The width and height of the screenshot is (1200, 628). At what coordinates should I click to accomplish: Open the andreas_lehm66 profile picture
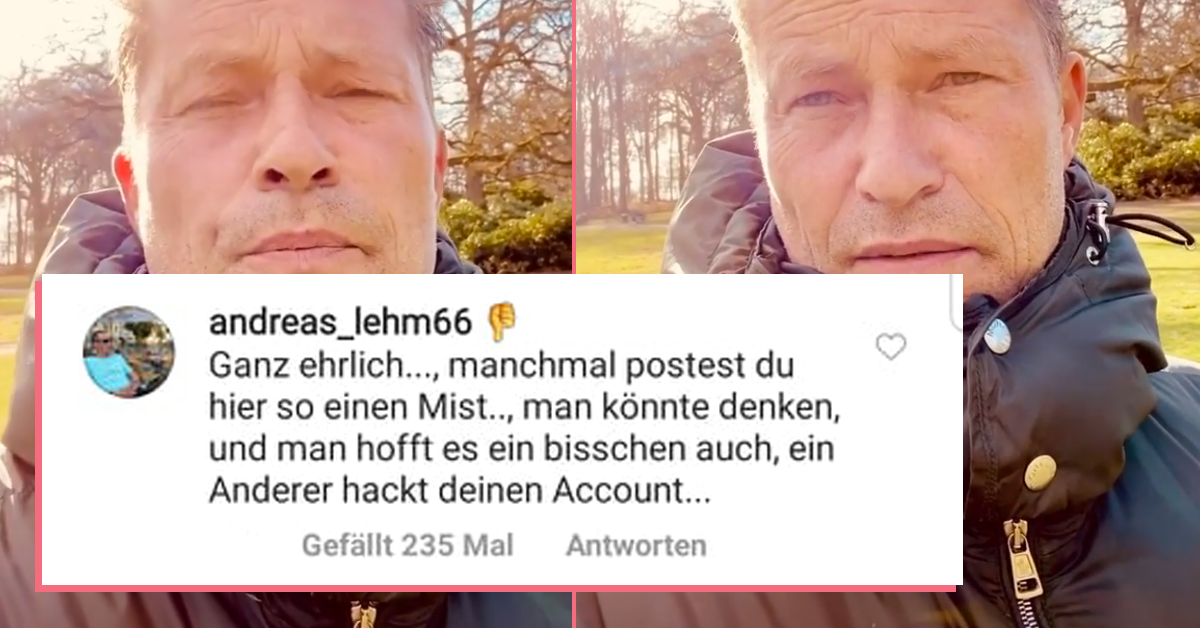pos(128,351)
